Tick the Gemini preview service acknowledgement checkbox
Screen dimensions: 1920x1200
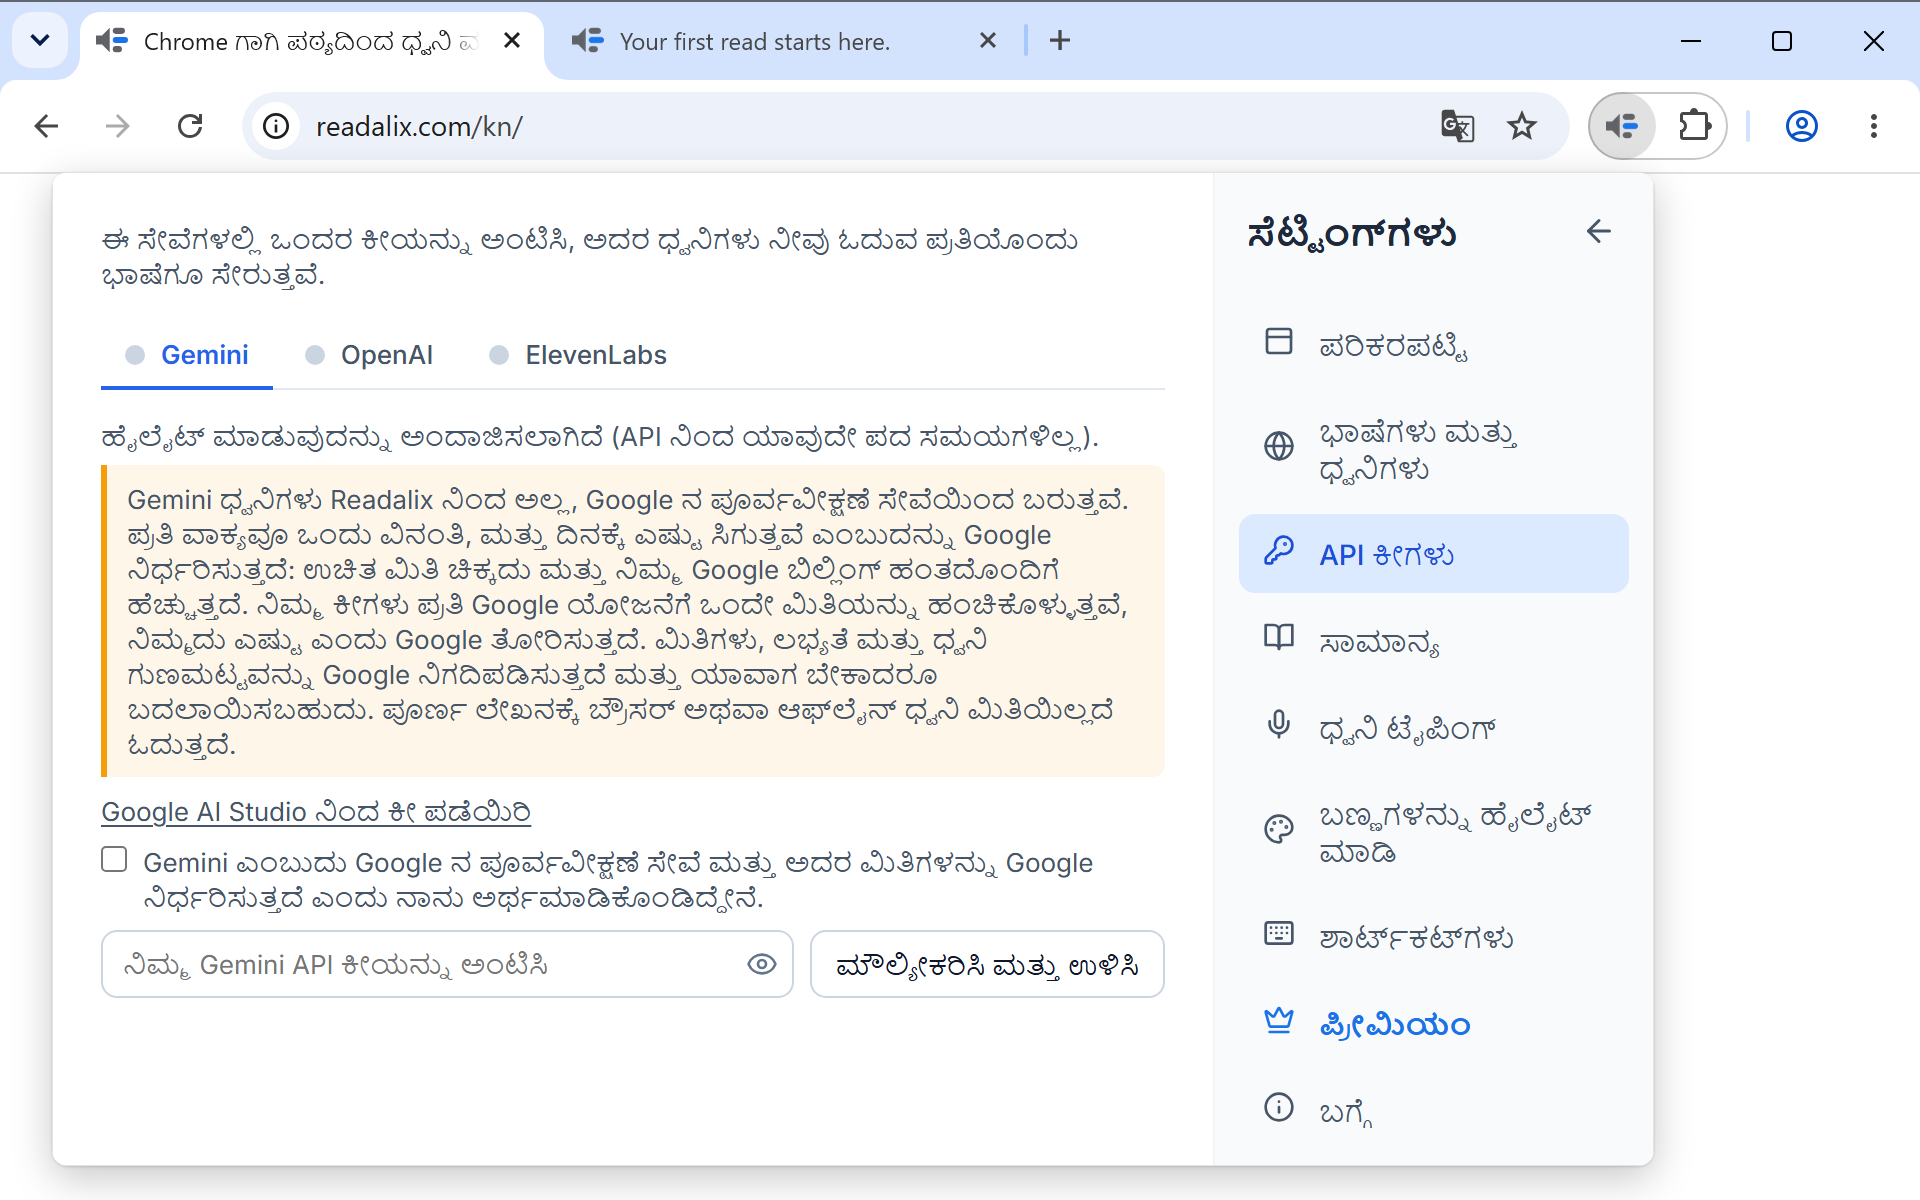coord(114,860)
